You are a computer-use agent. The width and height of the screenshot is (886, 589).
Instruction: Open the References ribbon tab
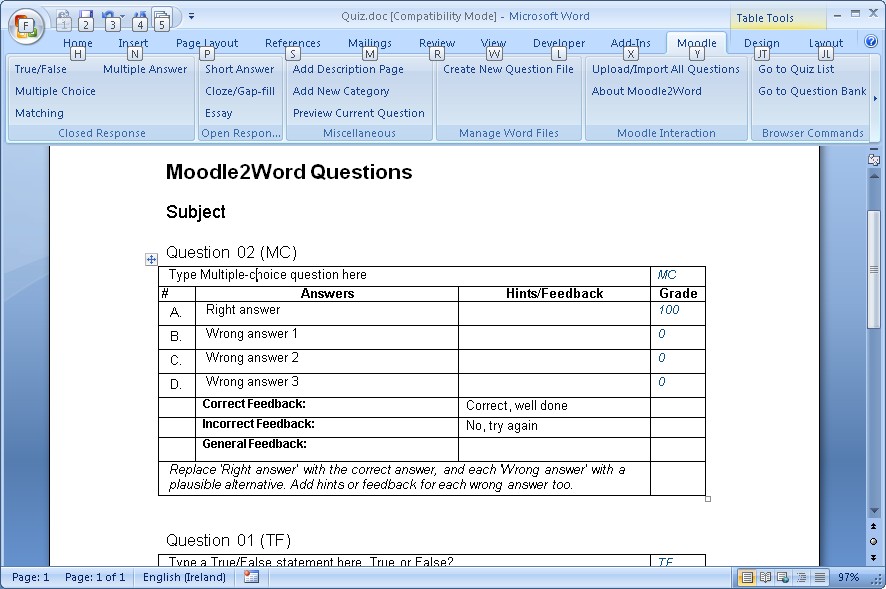[292, 43]
